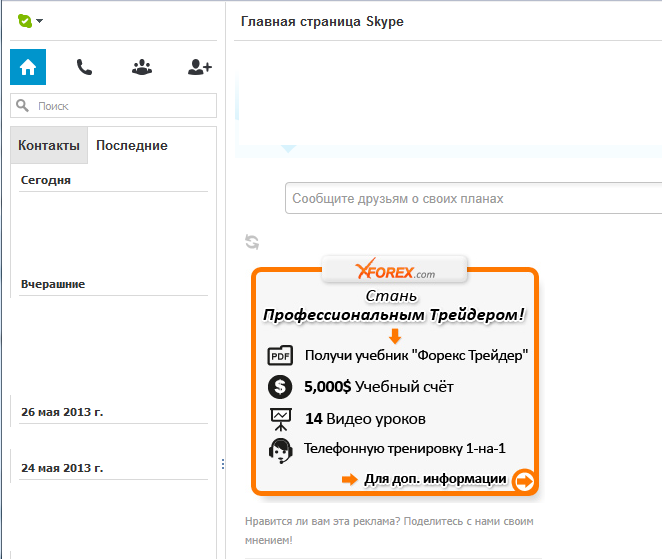The height and width of the screenshot is (559, 662).
Task: Click Получи учебник "Форекс Трейдер" line
Action: (416, 355)
